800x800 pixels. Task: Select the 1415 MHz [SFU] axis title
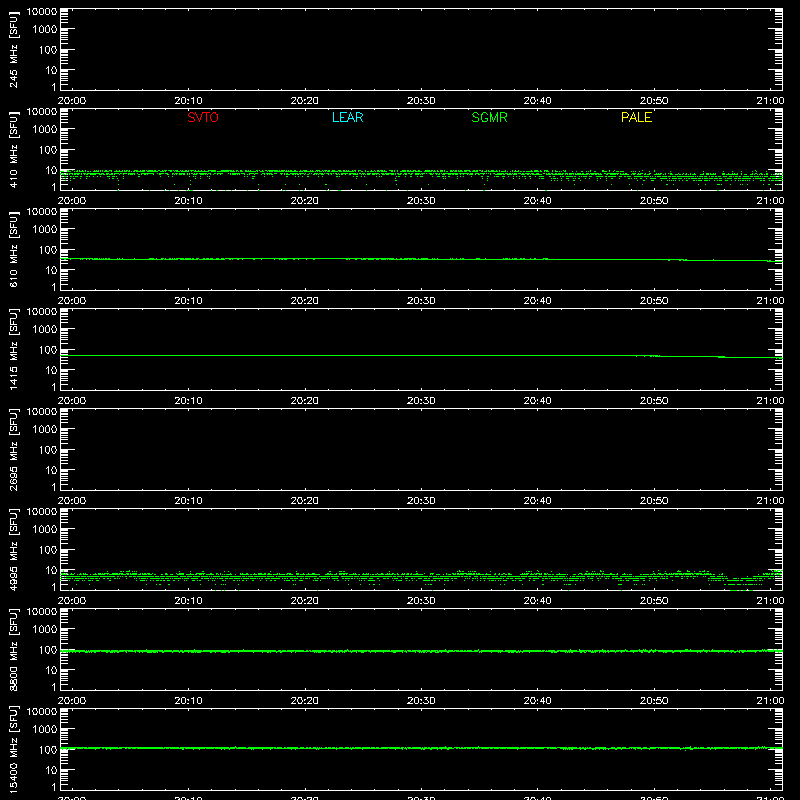13,350
